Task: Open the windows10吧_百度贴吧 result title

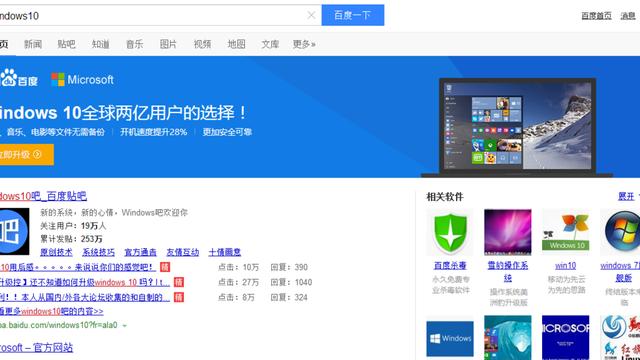Action: (43, 196)
